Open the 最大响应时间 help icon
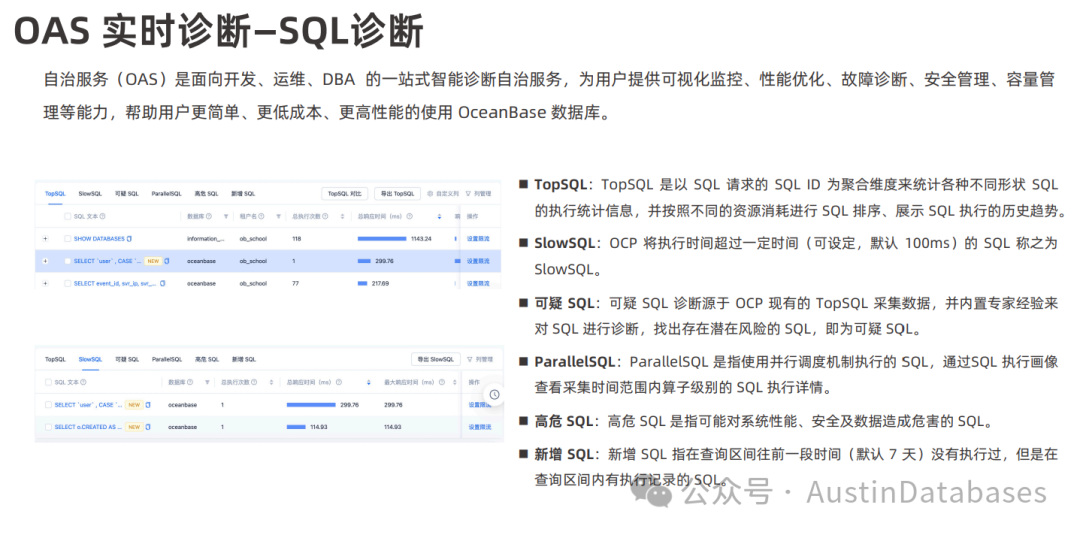Screen dimensions: 1080x535 tap(442, 382)
